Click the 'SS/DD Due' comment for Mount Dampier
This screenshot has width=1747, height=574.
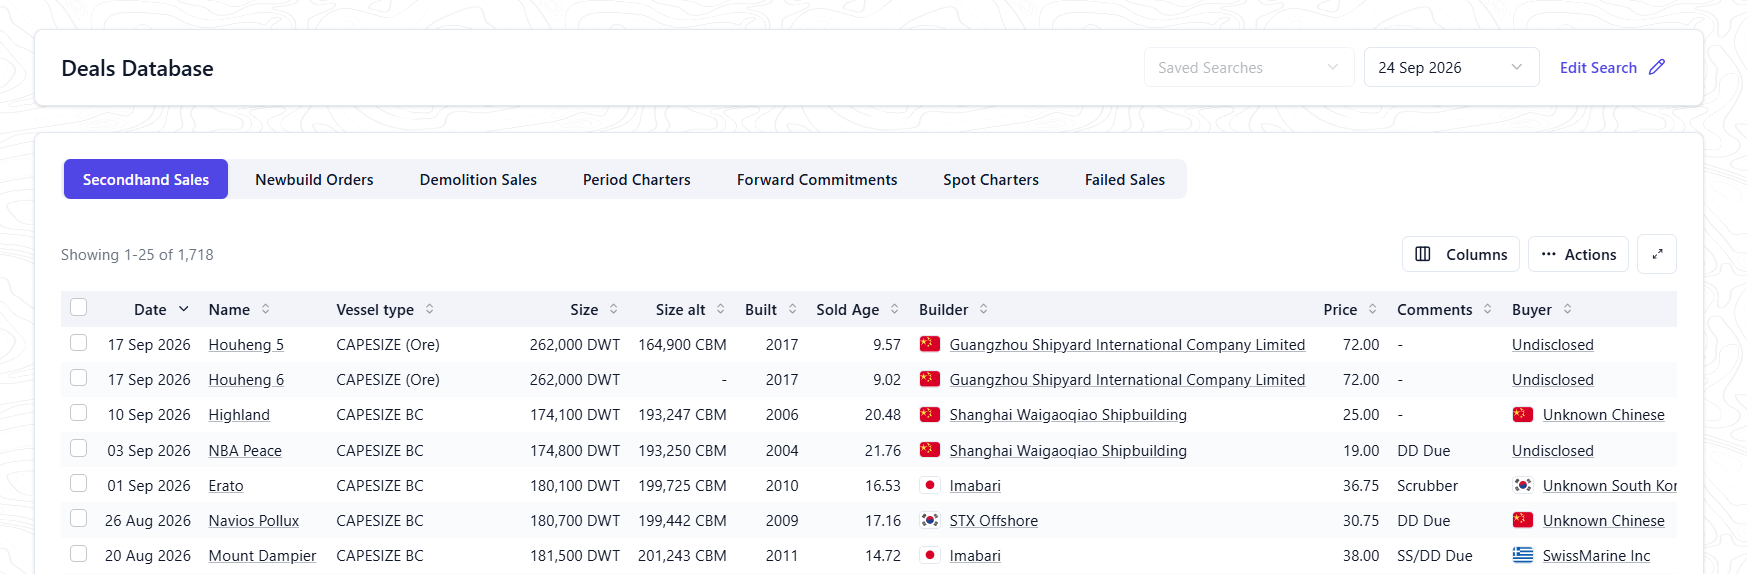coord(1435,555)
